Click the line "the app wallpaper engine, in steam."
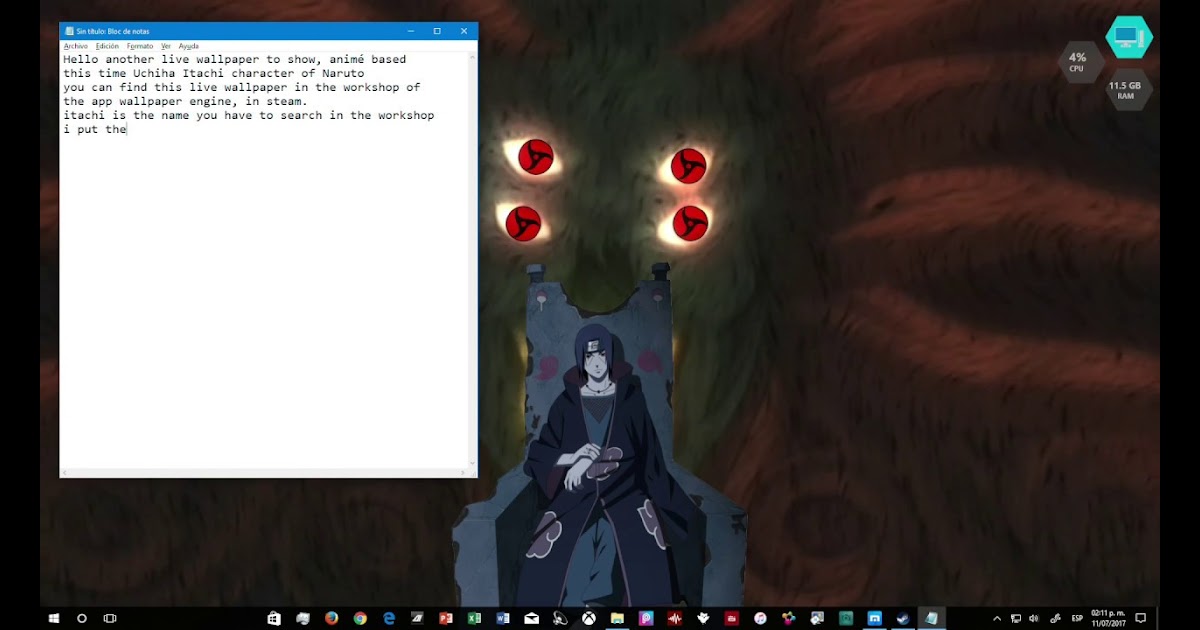 185,102
